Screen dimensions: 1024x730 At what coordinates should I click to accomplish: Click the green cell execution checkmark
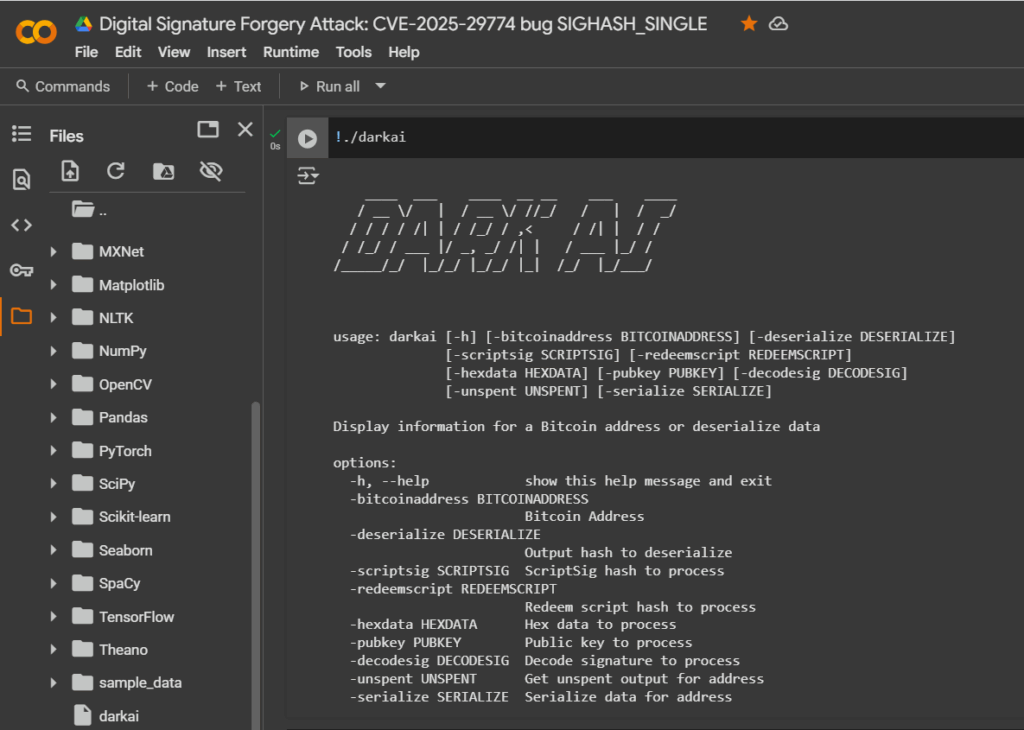tap(275, 133)
